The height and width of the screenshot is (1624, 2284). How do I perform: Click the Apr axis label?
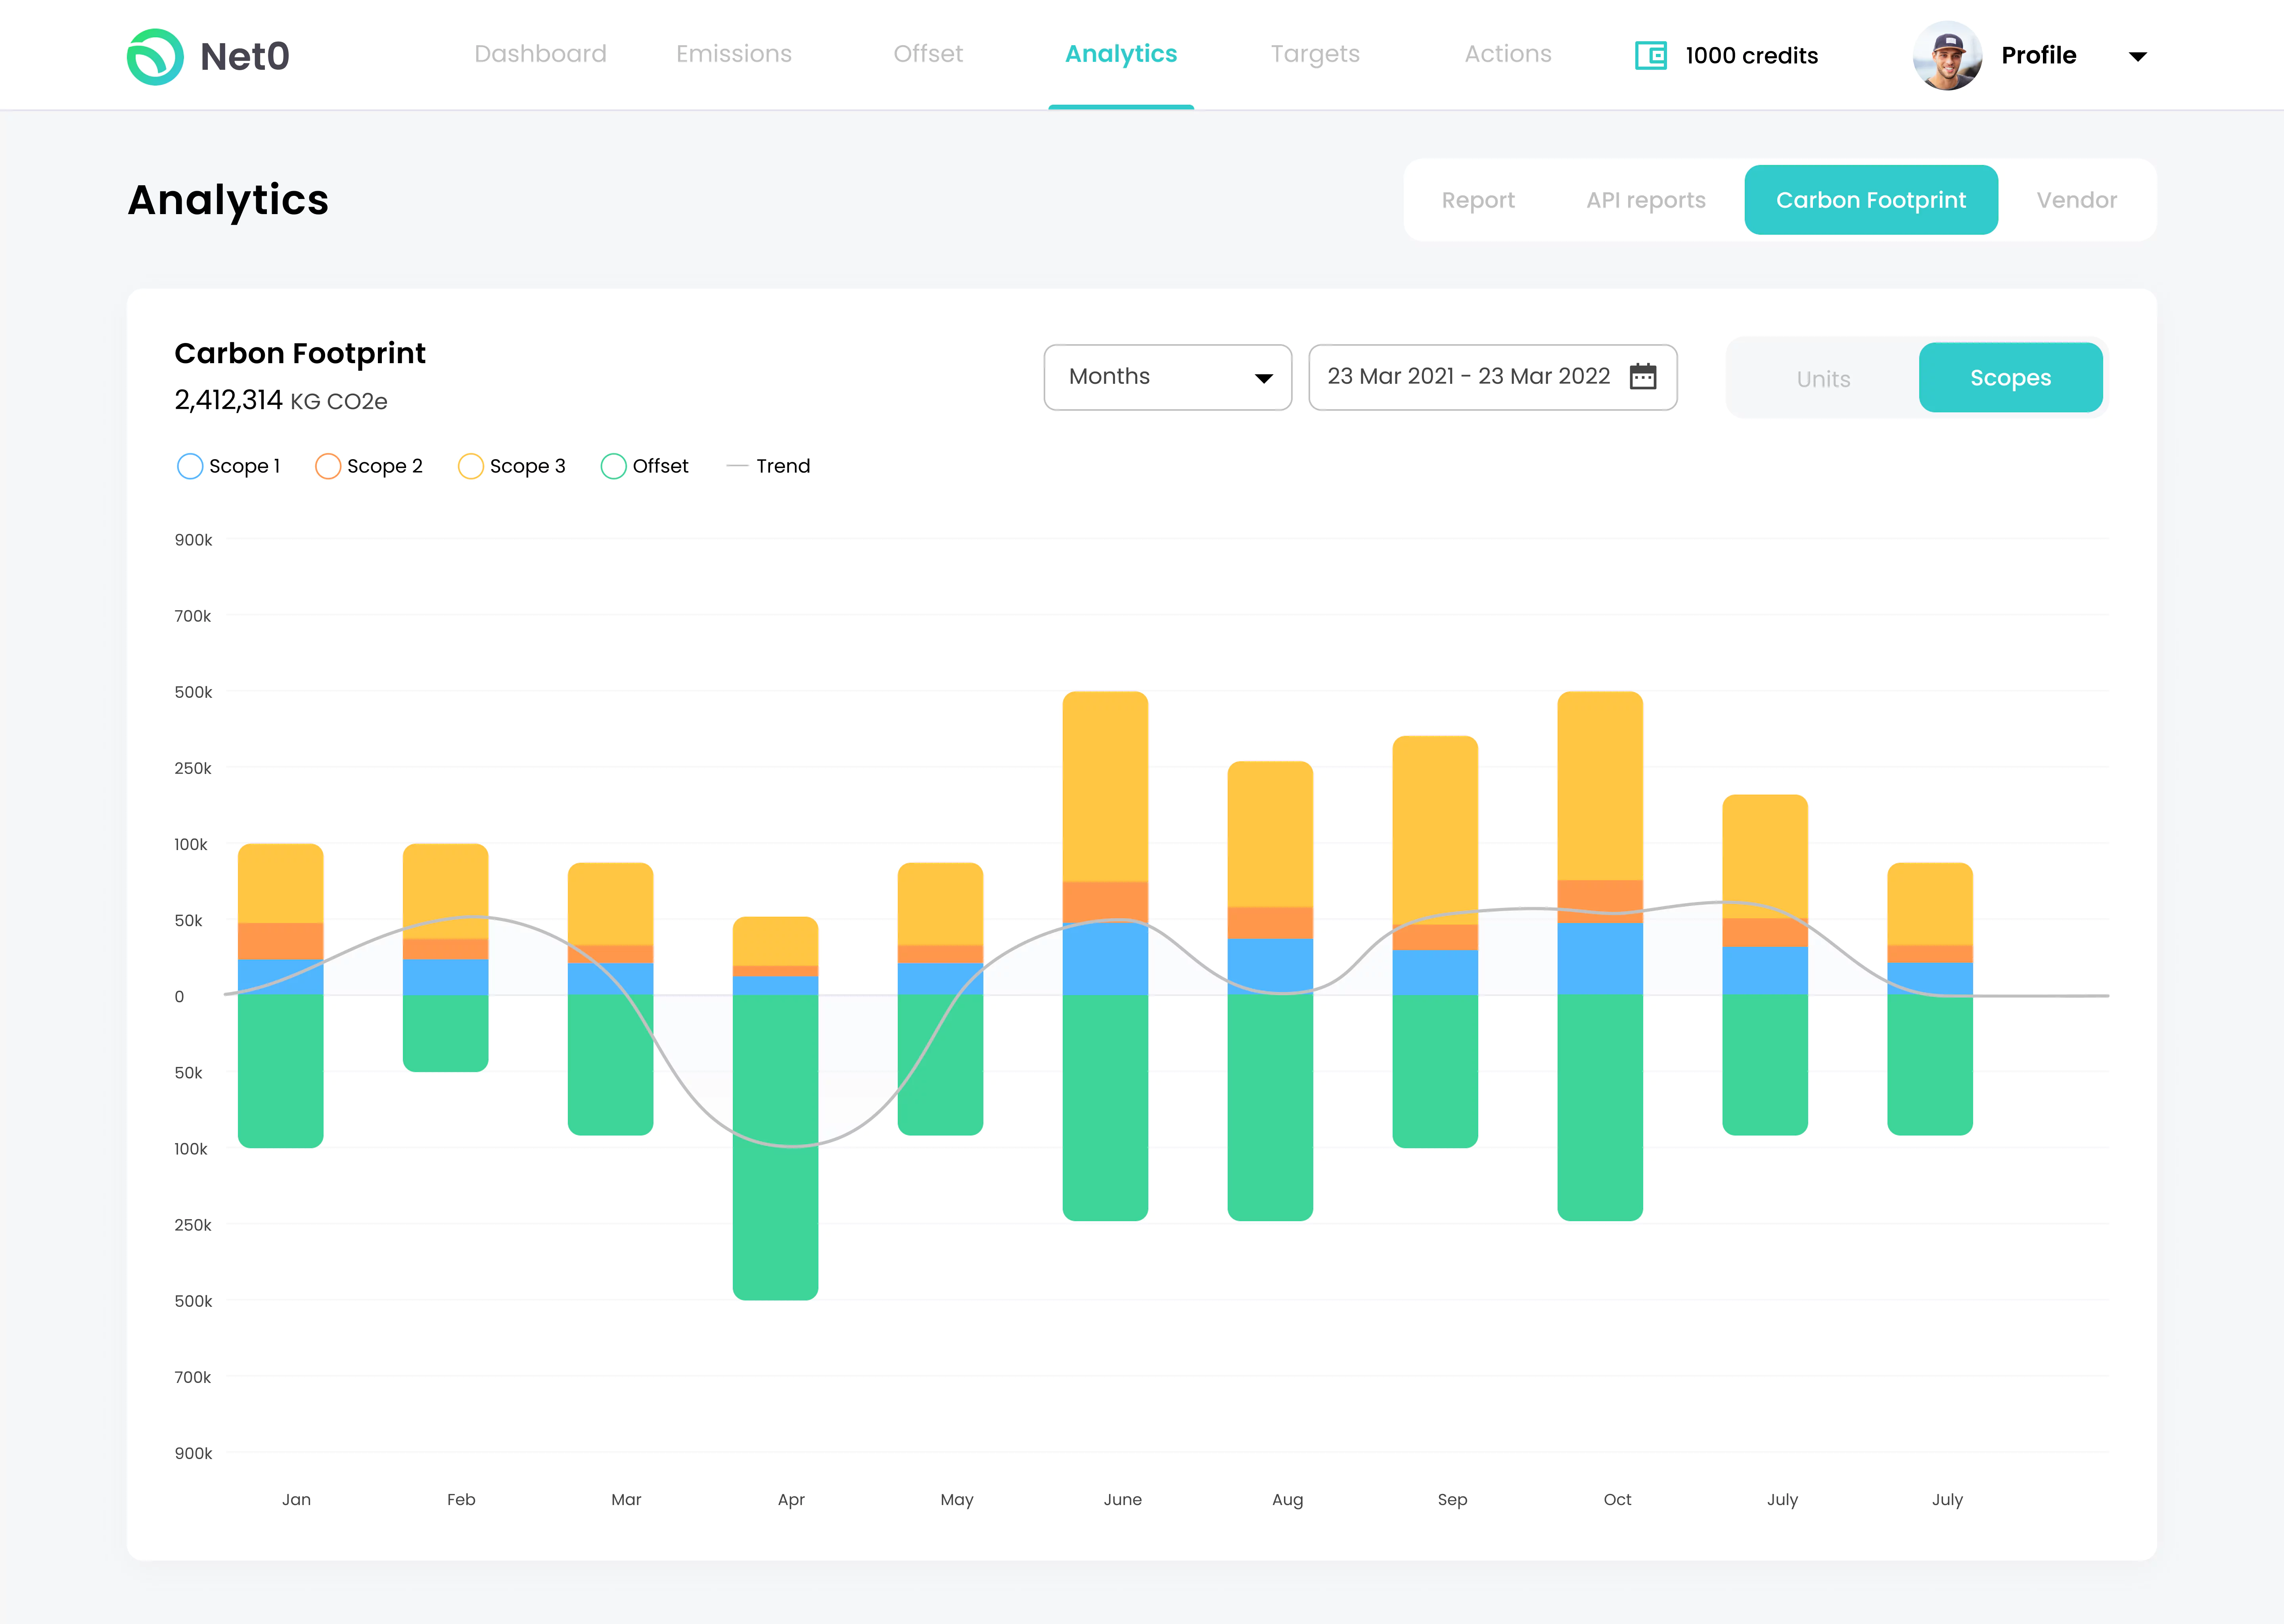(791, 1500)
